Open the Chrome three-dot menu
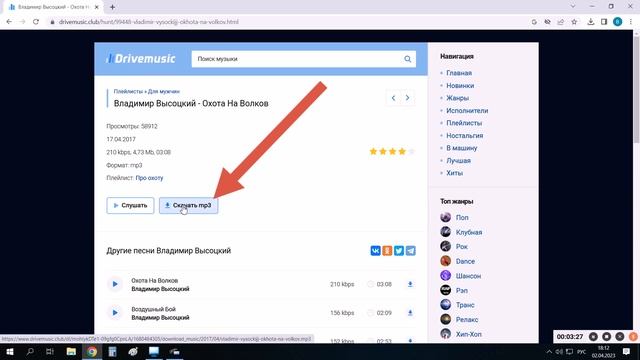 point(631,22)
